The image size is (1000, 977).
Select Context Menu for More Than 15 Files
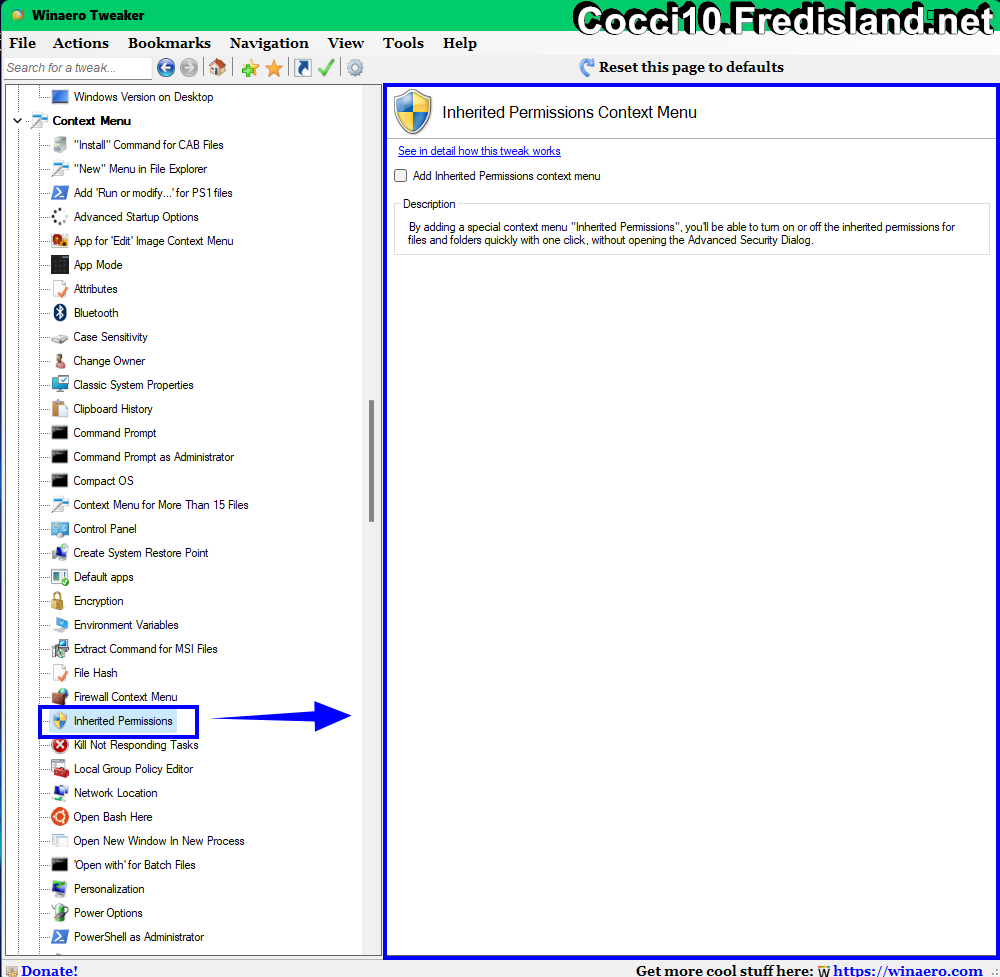[161, 505]
